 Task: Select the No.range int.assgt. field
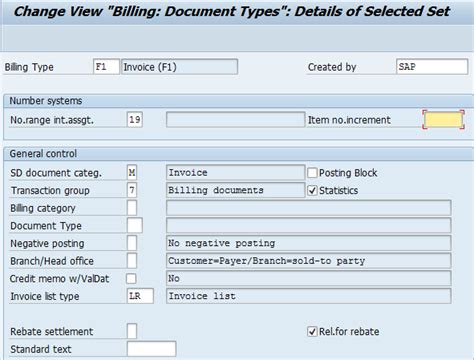click(x=135, y=120)
